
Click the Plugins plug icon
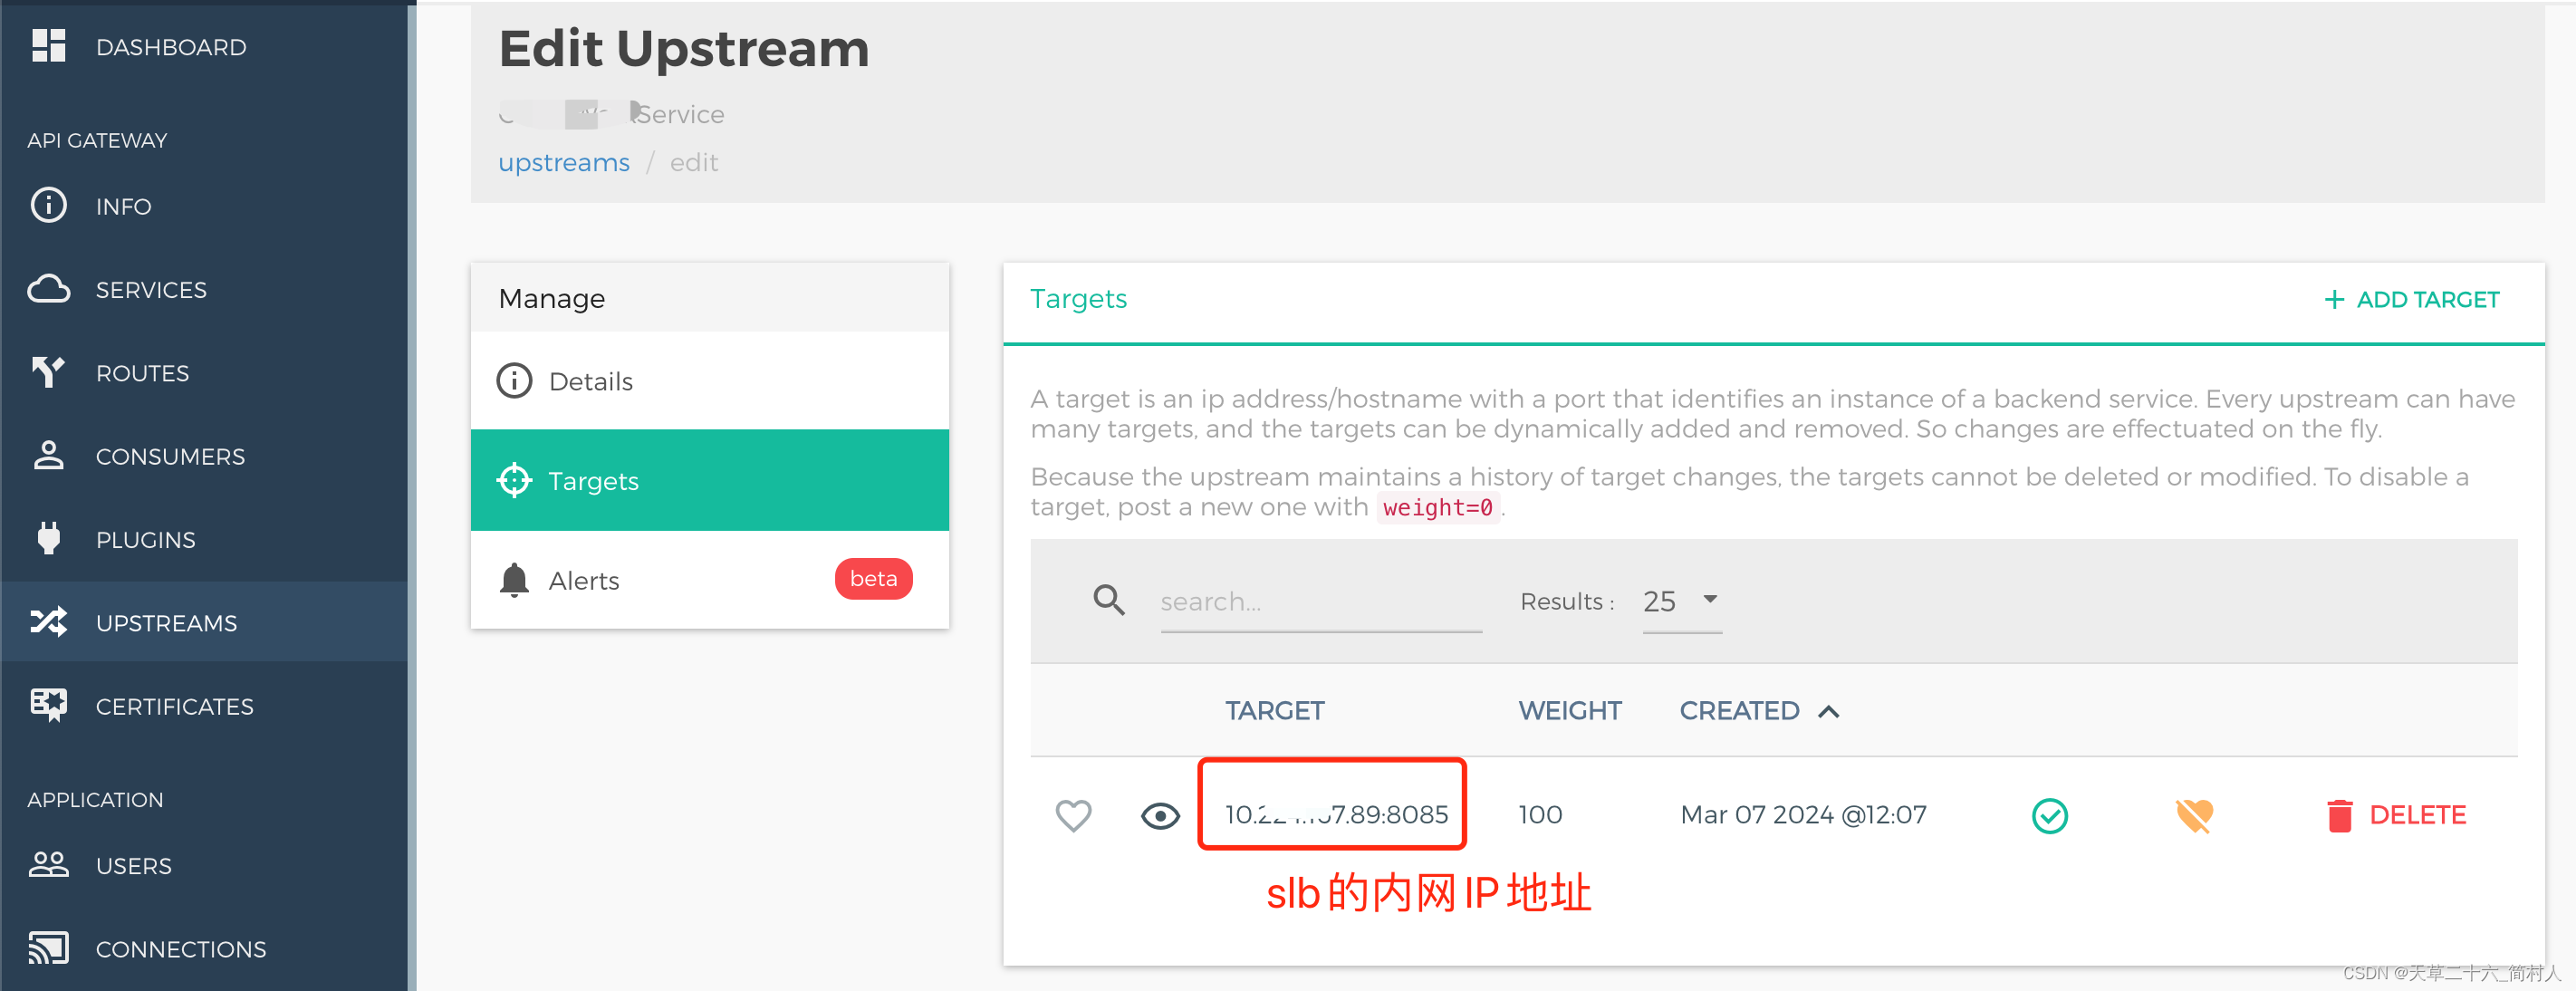pyautogui.click(x=48, y=538)
